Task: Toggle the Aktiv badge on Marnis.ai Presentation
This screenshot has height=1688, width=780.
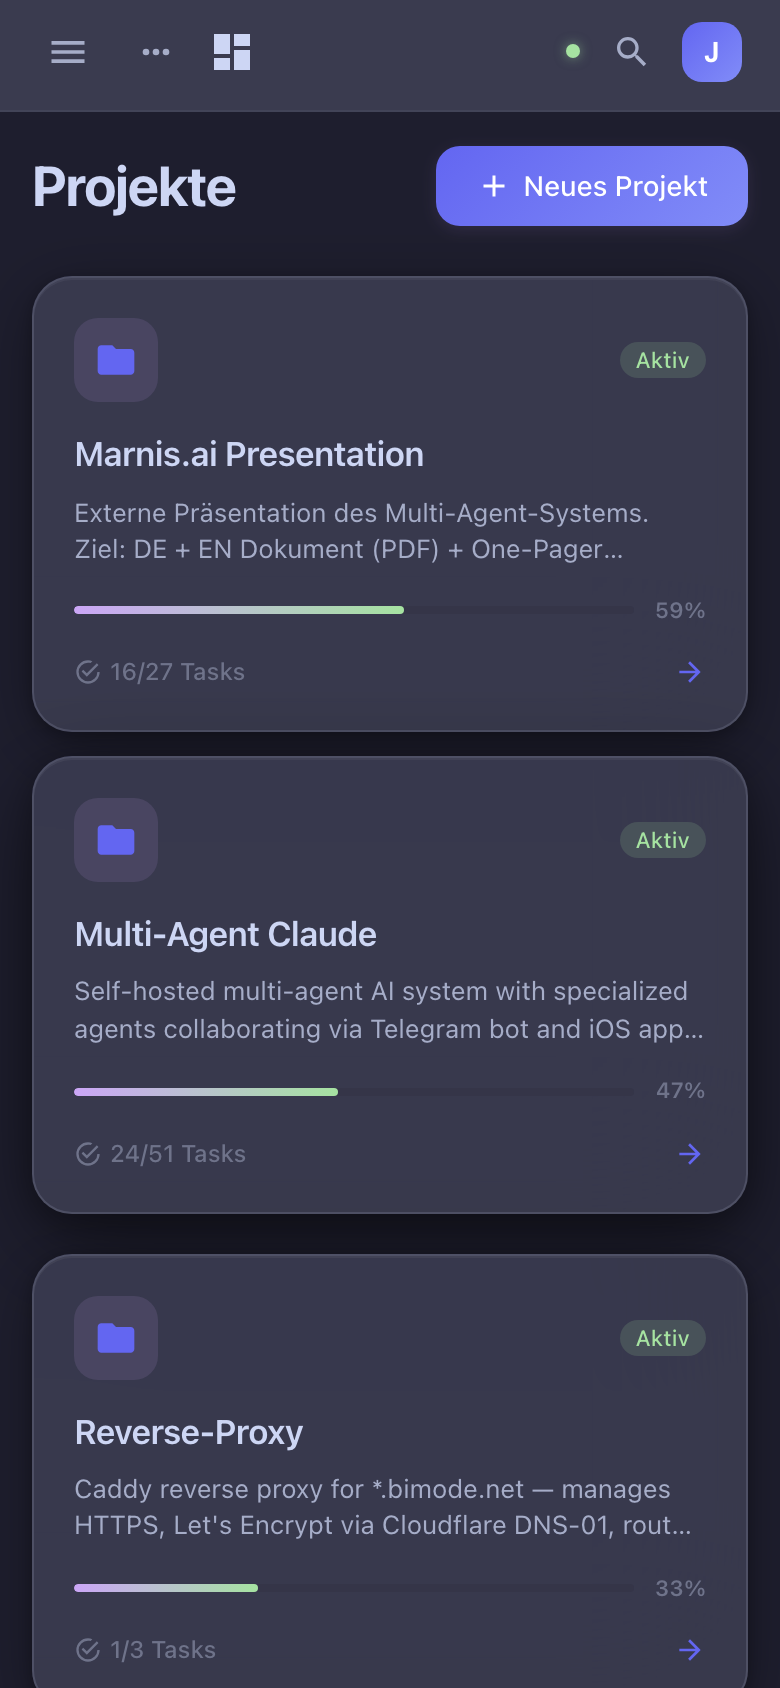Action: click(x=662, y=360)
